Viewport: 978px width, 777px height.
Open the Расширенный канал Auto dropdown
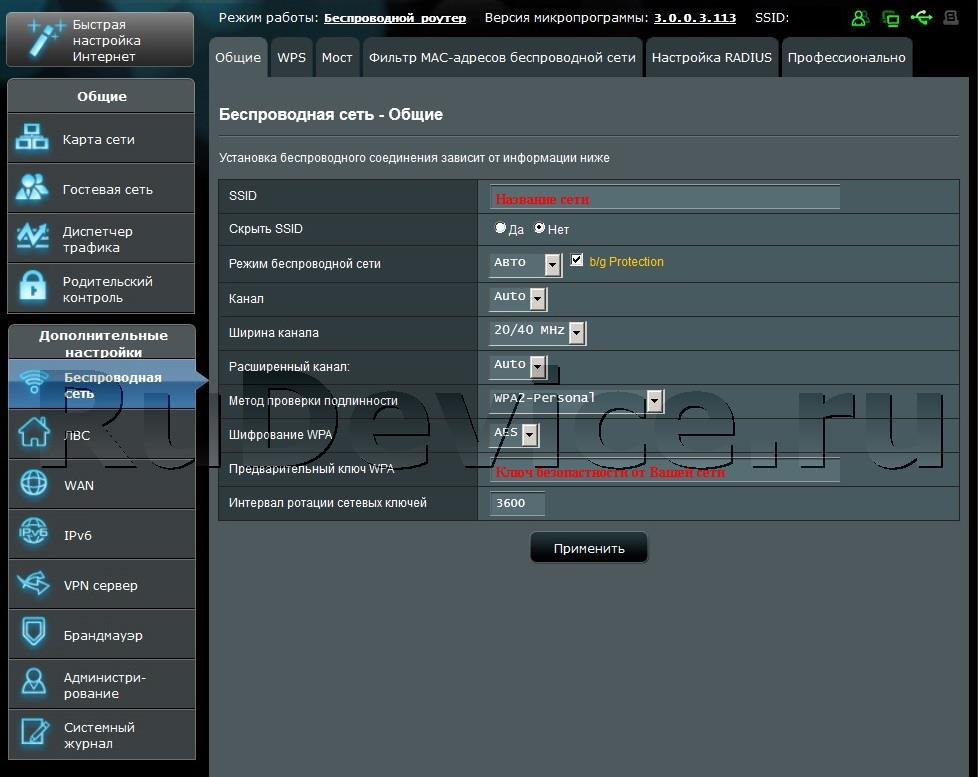pos(518,366)
